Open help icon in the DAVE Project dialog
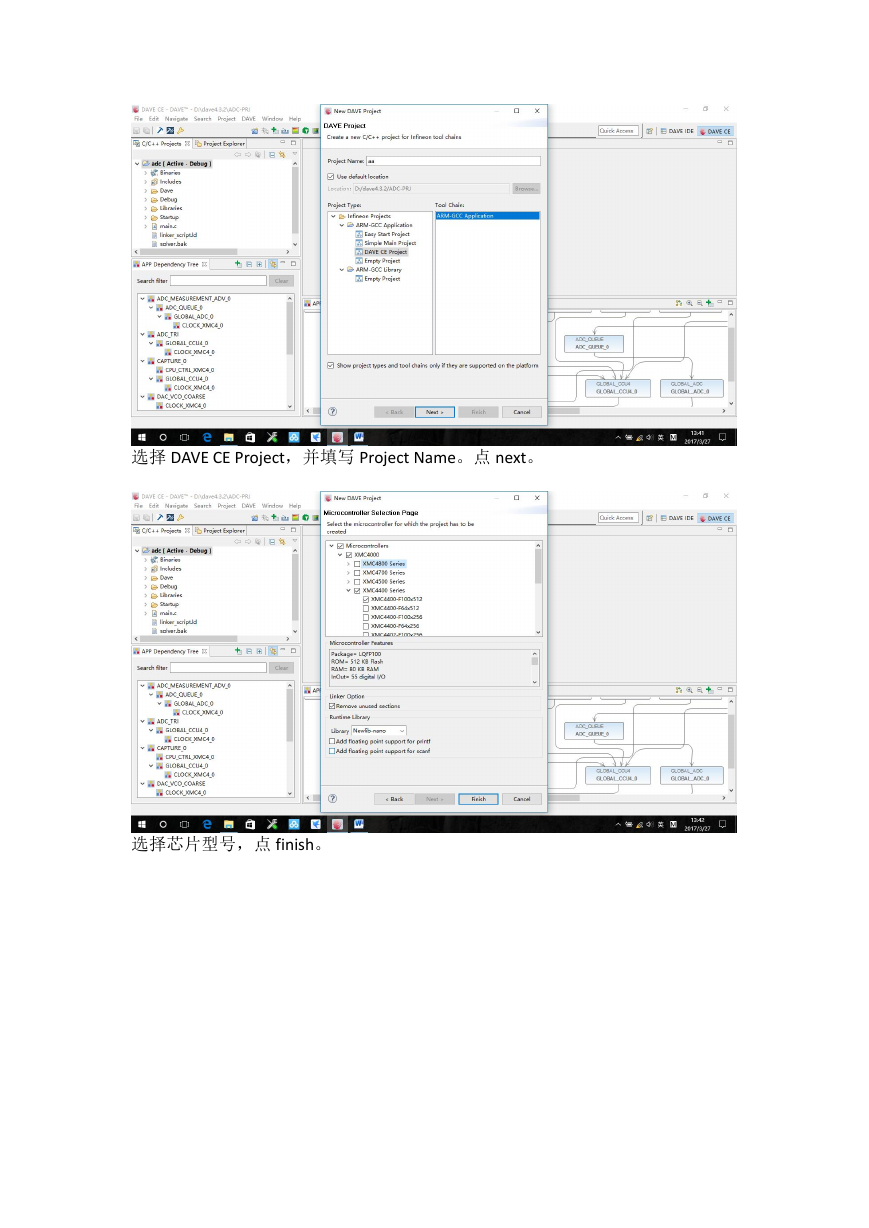 pos(332,411)
